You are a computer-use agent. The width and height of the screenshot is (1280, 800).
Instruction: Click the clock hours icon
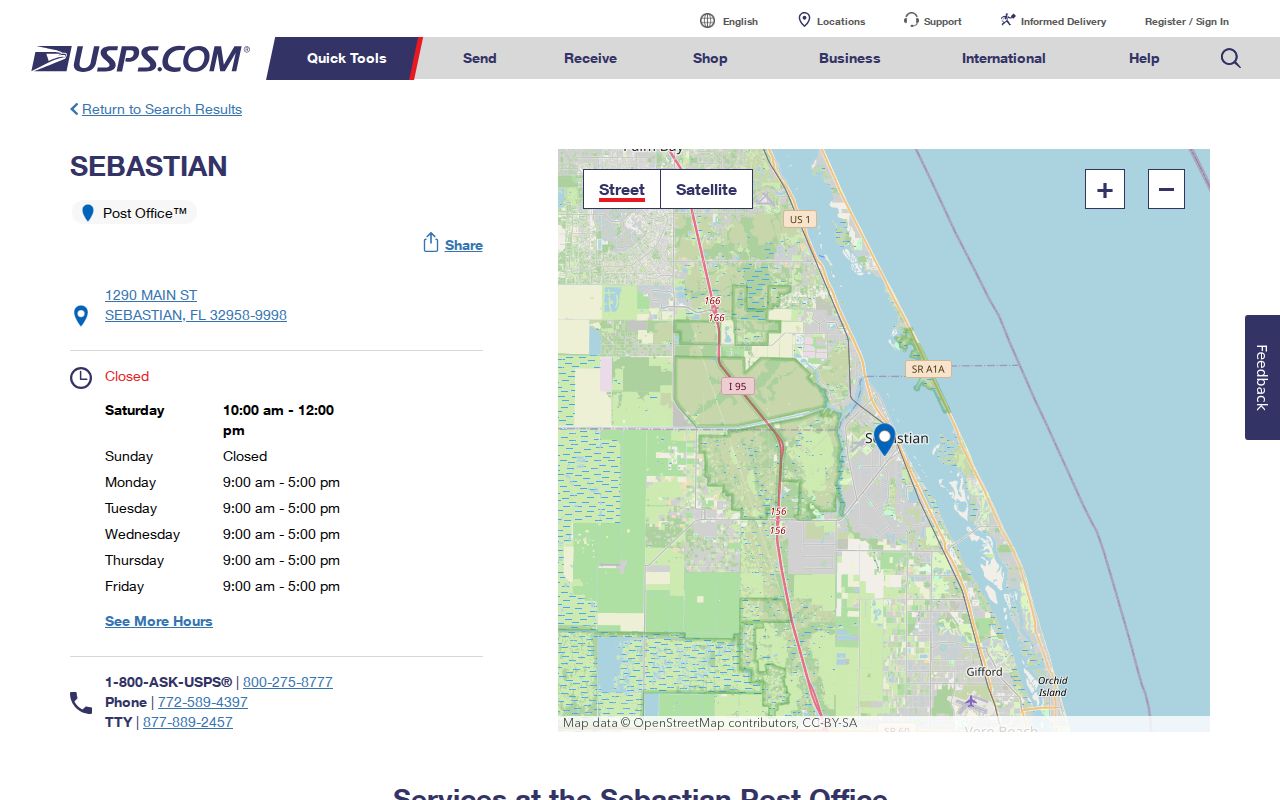coord(81,378)
